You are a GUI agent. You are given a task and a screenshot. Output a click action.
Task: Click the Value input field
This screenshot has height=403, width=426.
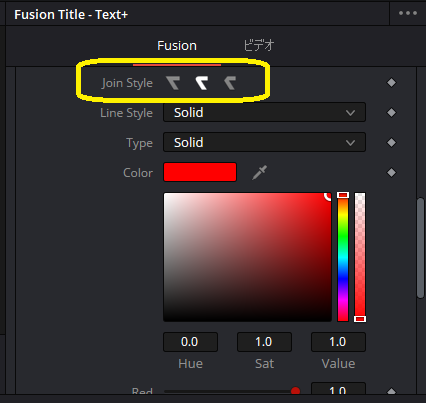(338, 342)
